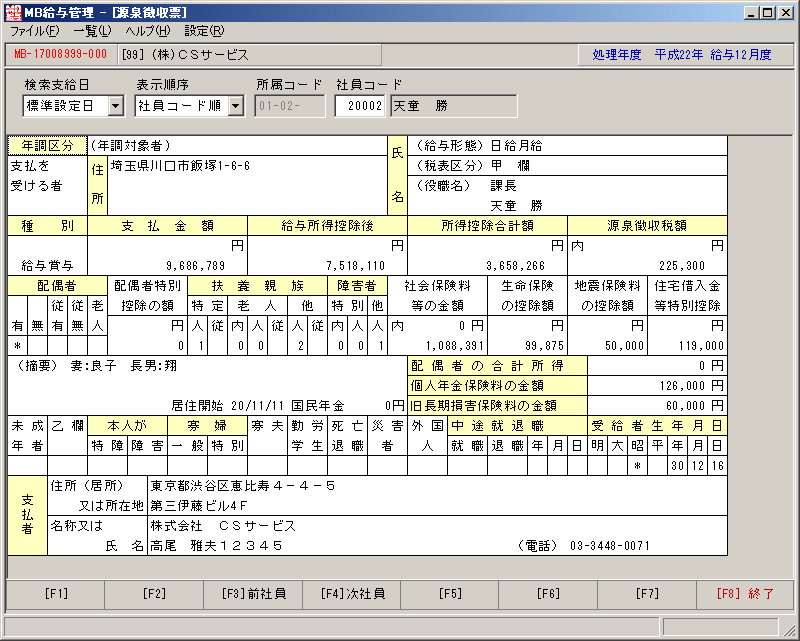Click the 役職名 value 課長
Screen dimensions: 800x641
point(504,186)
